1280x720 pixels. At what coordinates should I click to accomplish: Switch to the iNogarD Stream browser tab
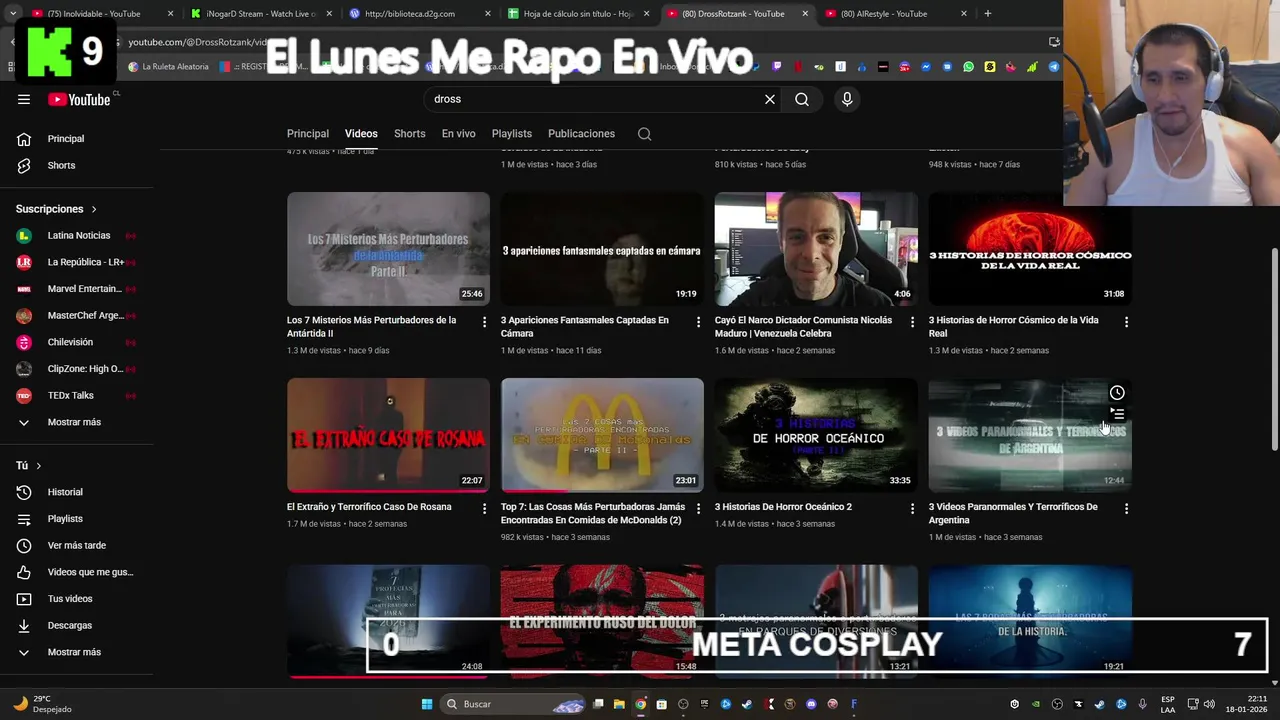(x=260, y=14)
